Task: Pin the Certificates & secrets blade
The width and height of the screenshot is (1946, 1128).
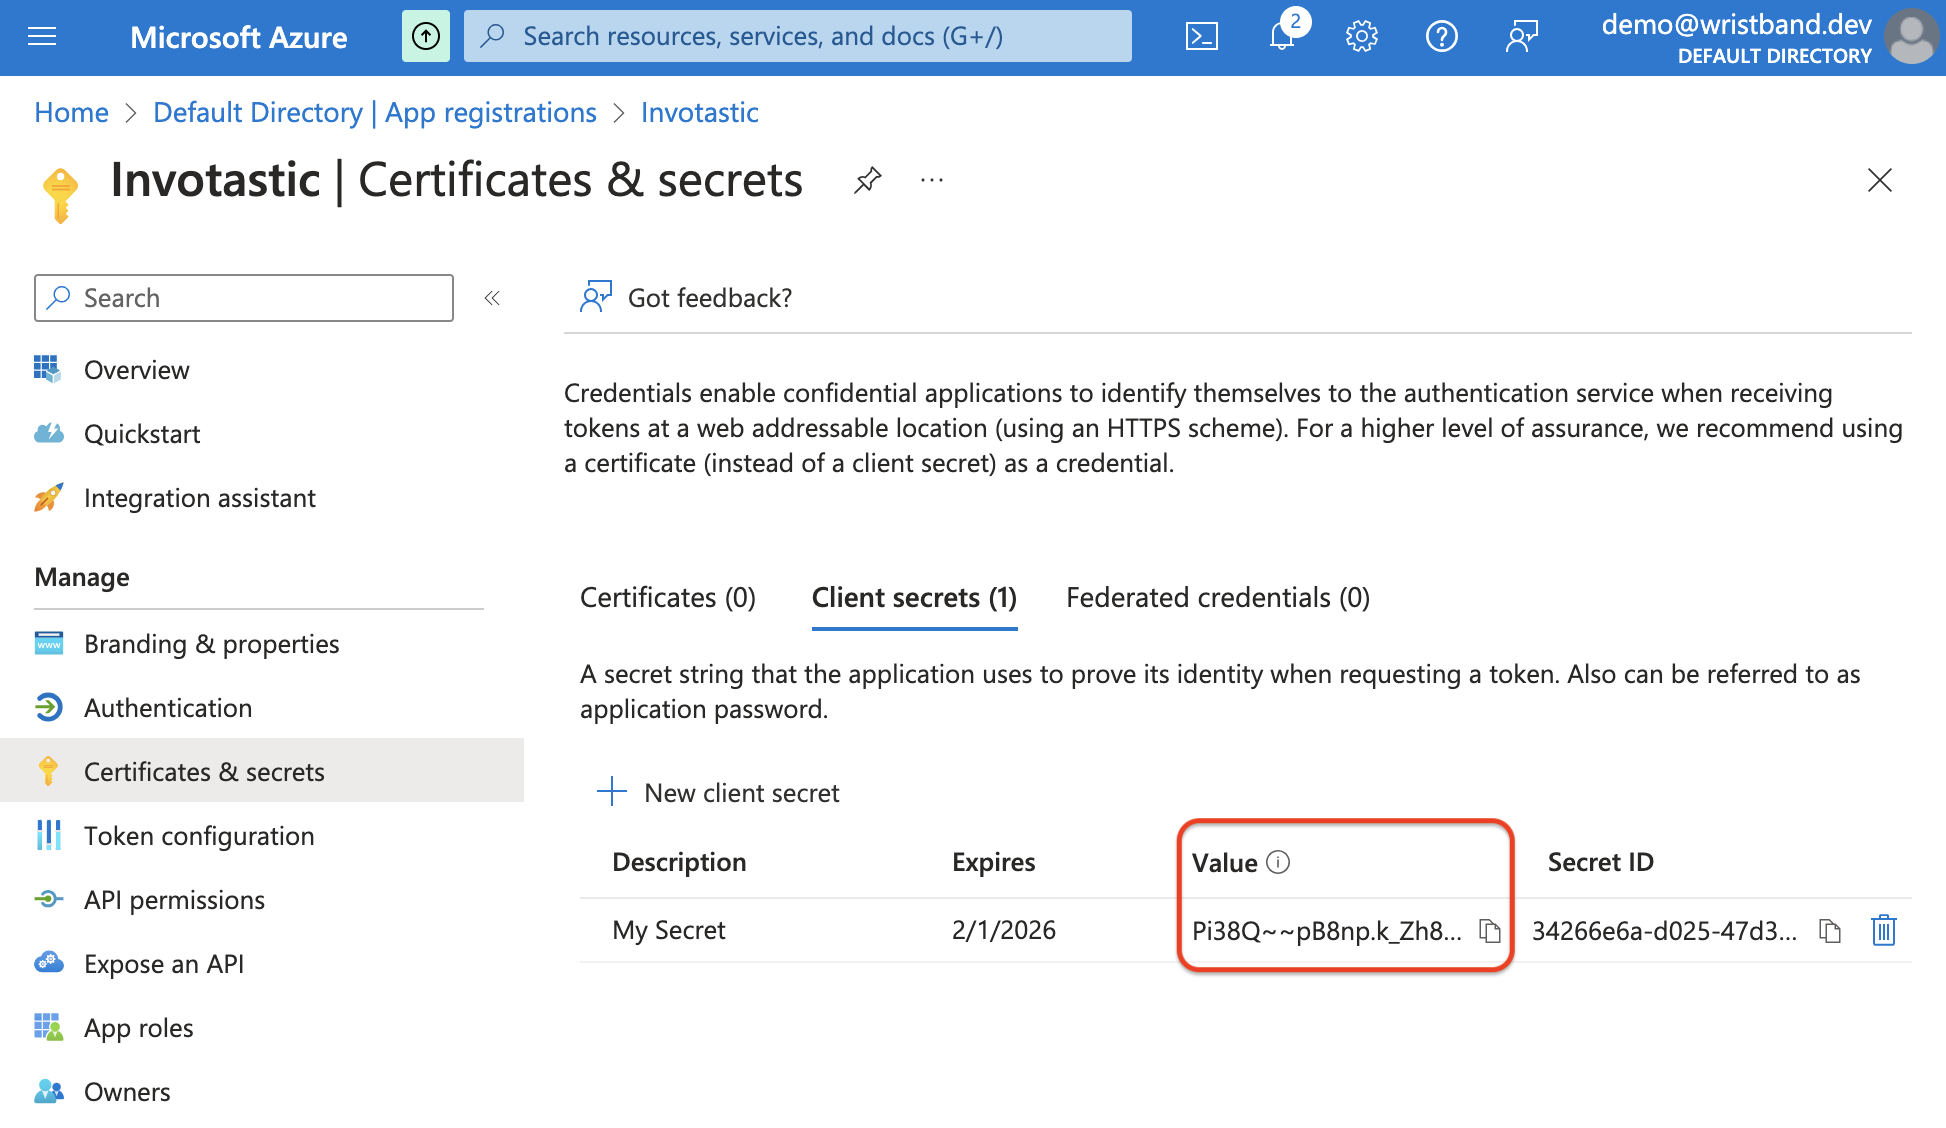Action: point(867,180)
